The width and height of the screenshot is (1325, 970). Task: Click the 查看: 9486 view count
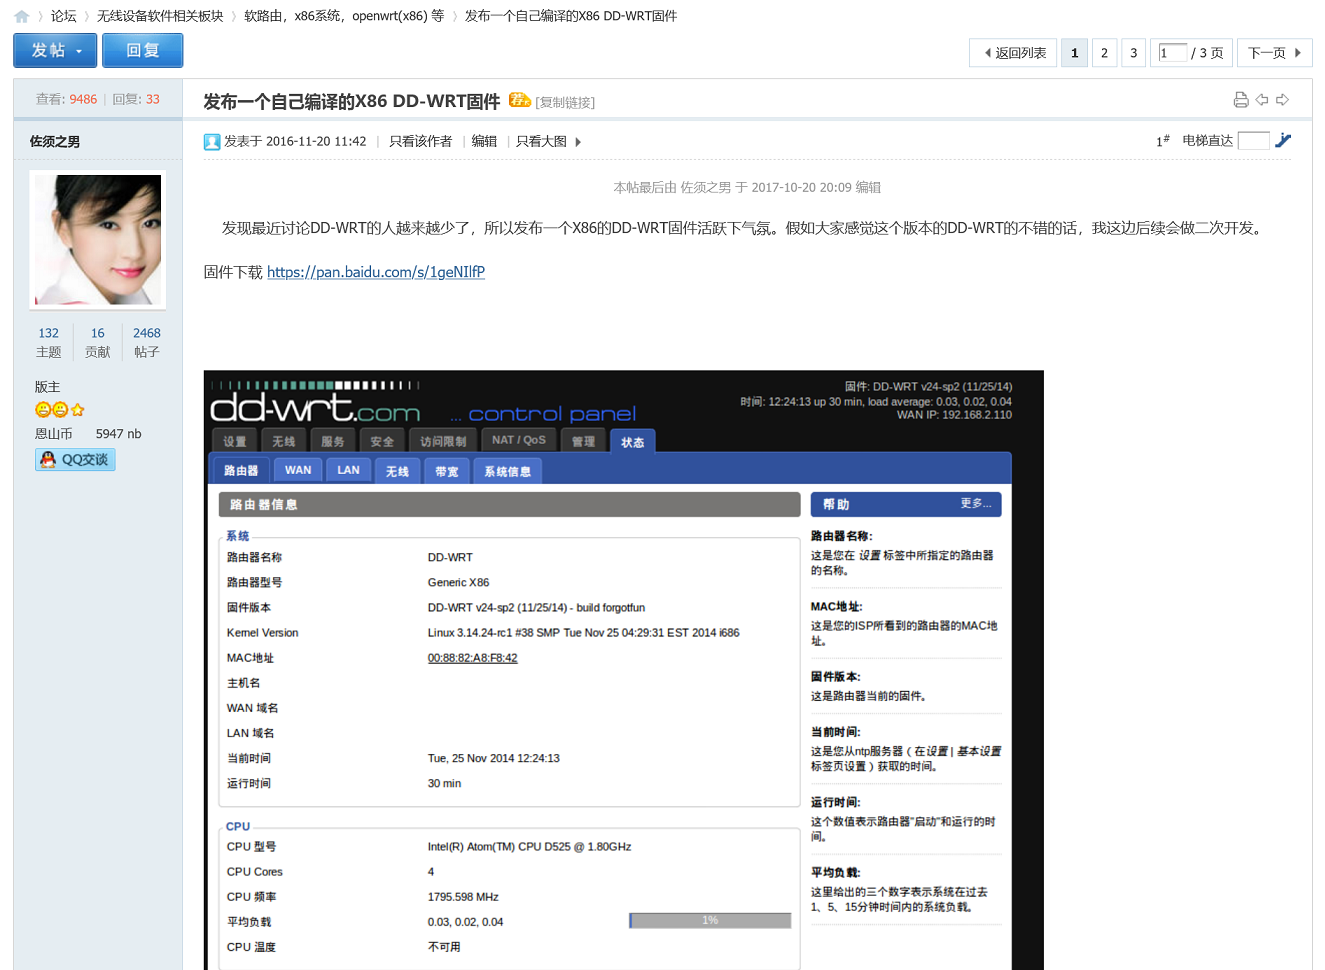66,99
